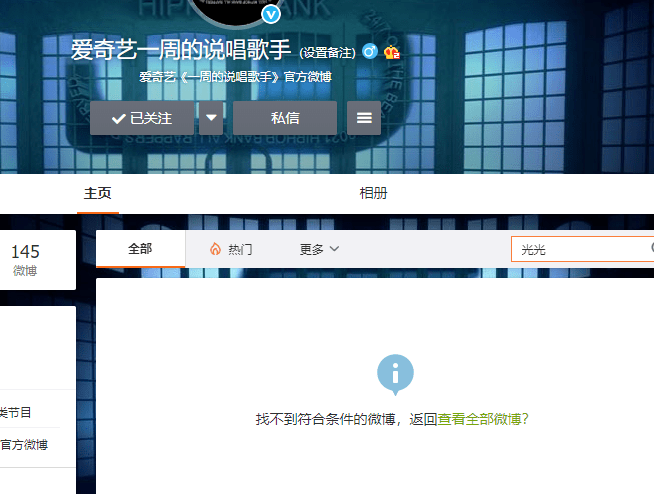Viewport: 654px width, 494px height.
Task: Click the 设置备注 link
Action: (x=327, y=53)
